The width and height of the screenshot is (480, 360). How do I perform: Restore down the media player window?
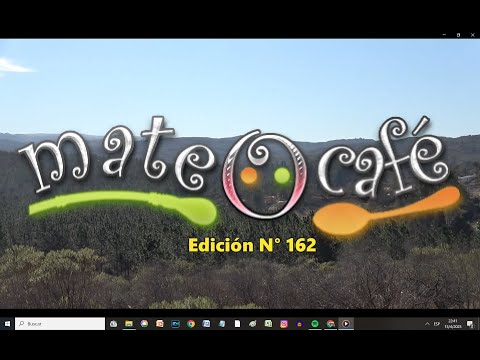(x=458, y=35)
